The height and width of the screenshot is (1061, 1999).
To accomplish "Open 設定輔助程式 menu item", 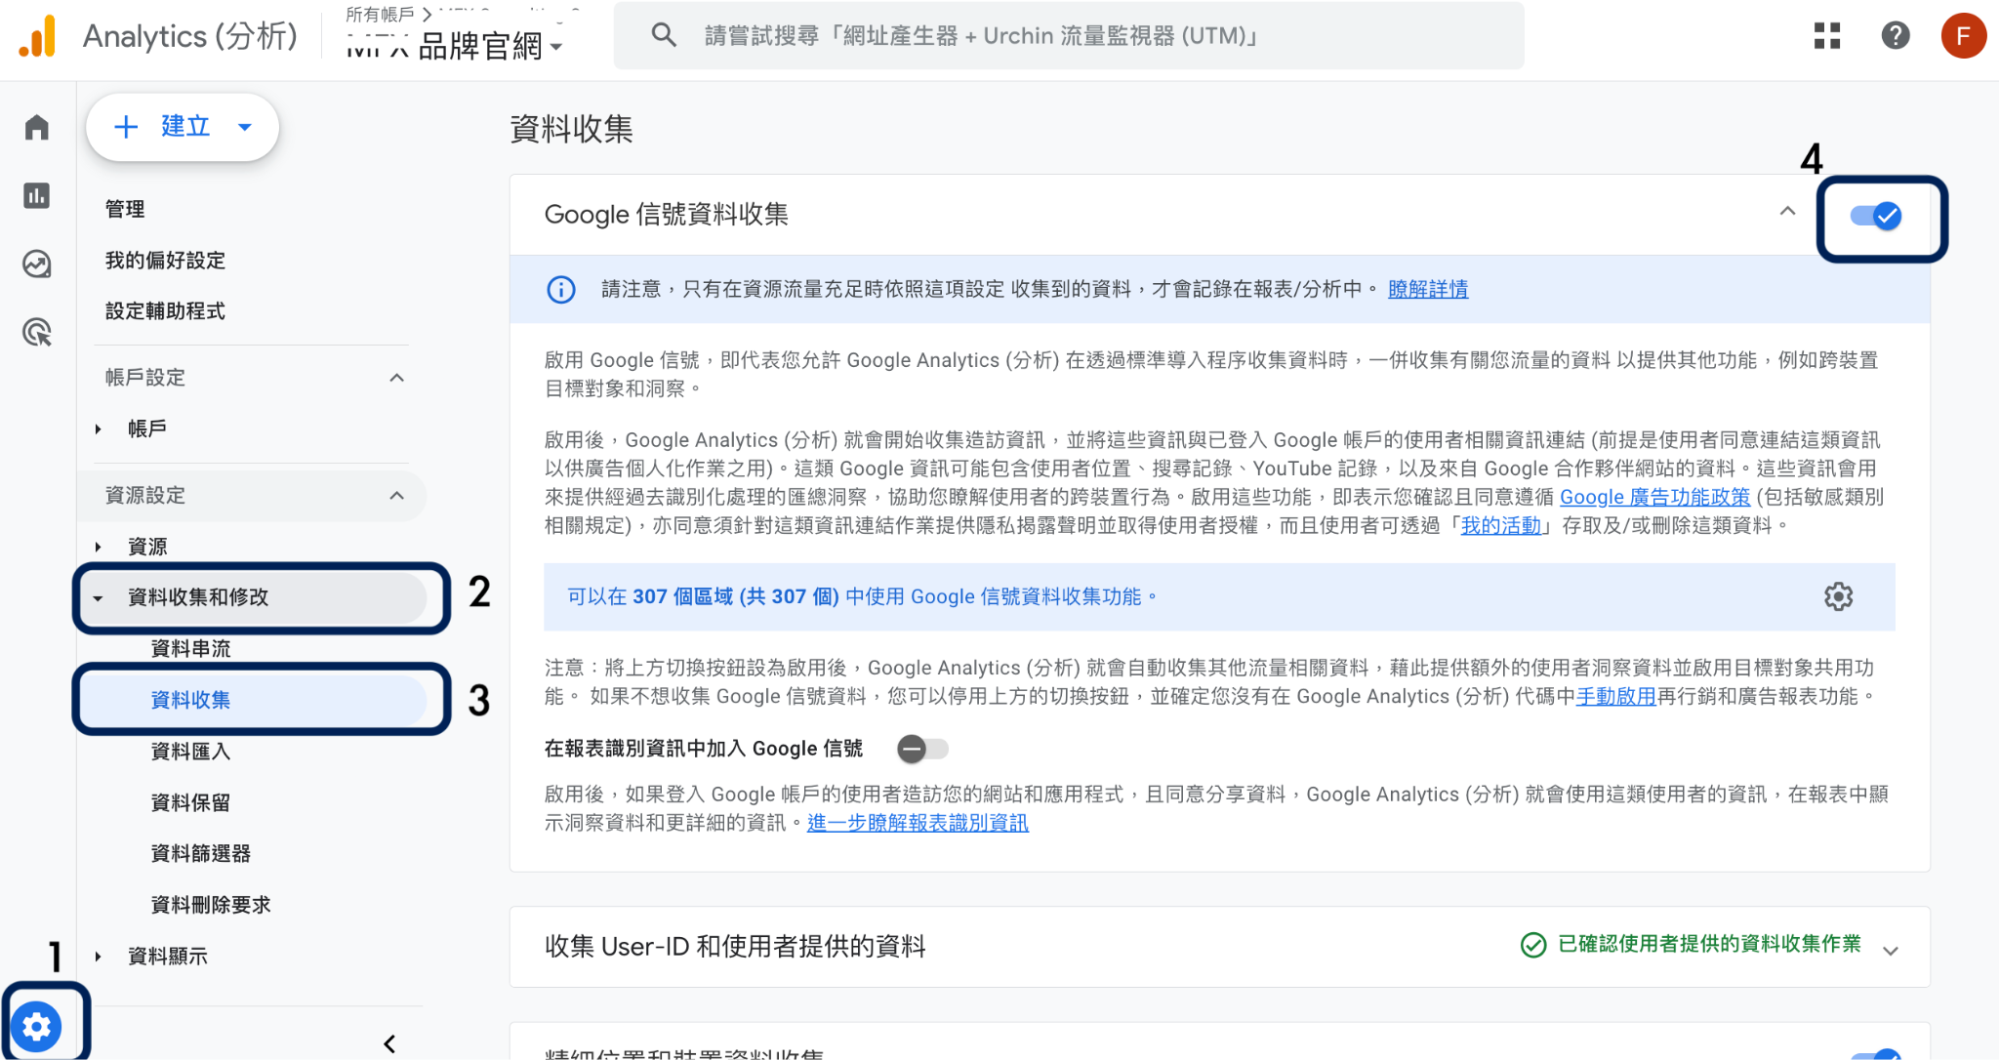I will coord(165,311).
